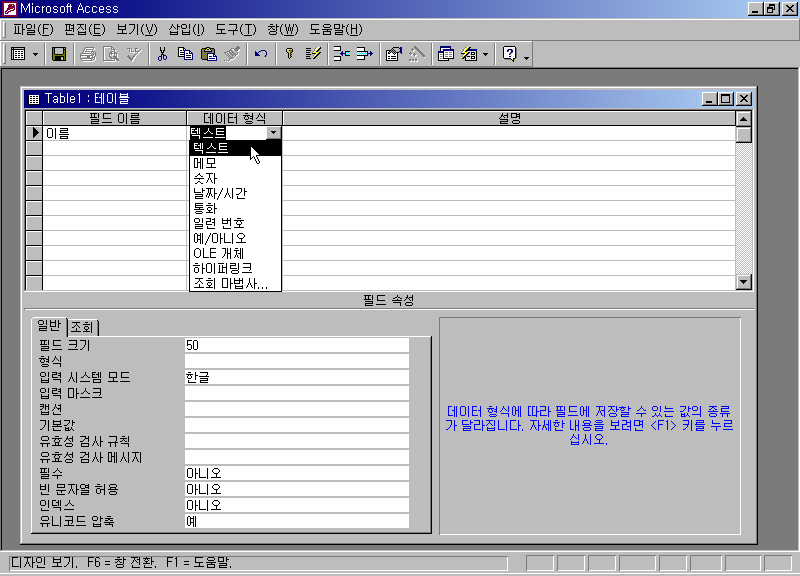Screen dimensions: 800x576
Task: Show the Database Window icon
Action: click(x=445, y=54)
